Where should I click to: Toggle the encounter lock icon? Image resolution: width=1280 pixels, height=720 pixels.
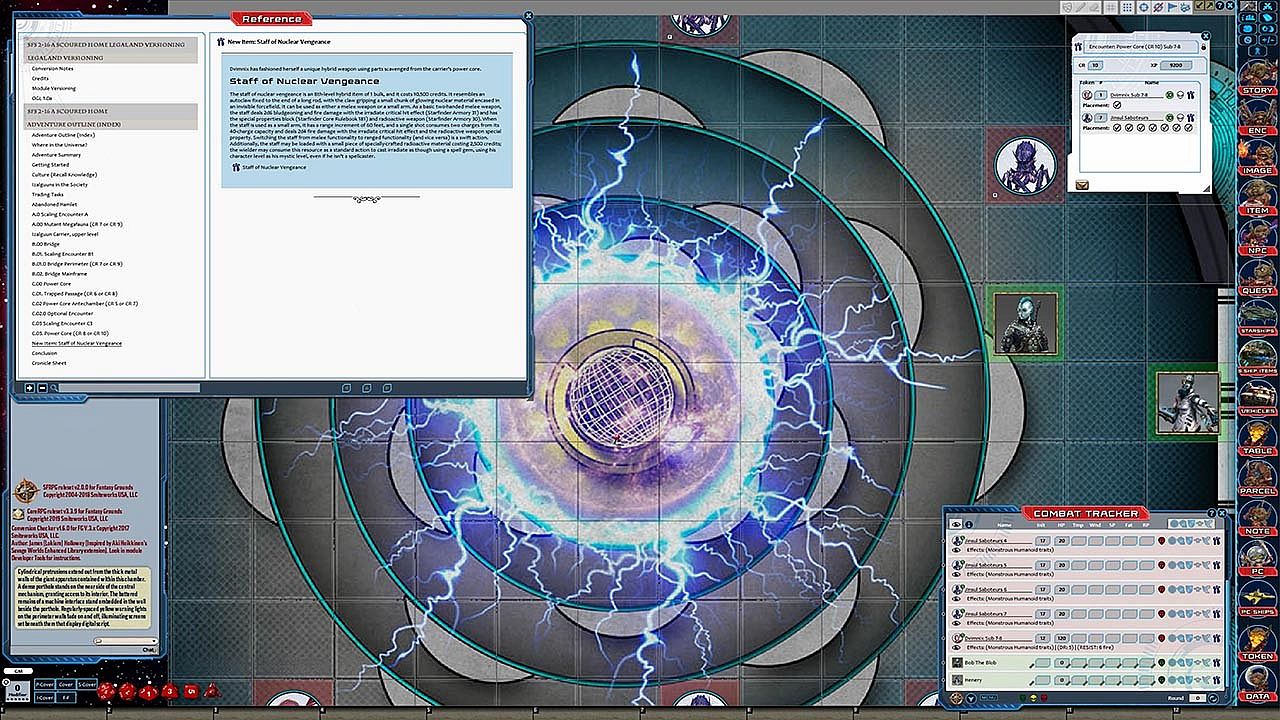pos(1204,46)
